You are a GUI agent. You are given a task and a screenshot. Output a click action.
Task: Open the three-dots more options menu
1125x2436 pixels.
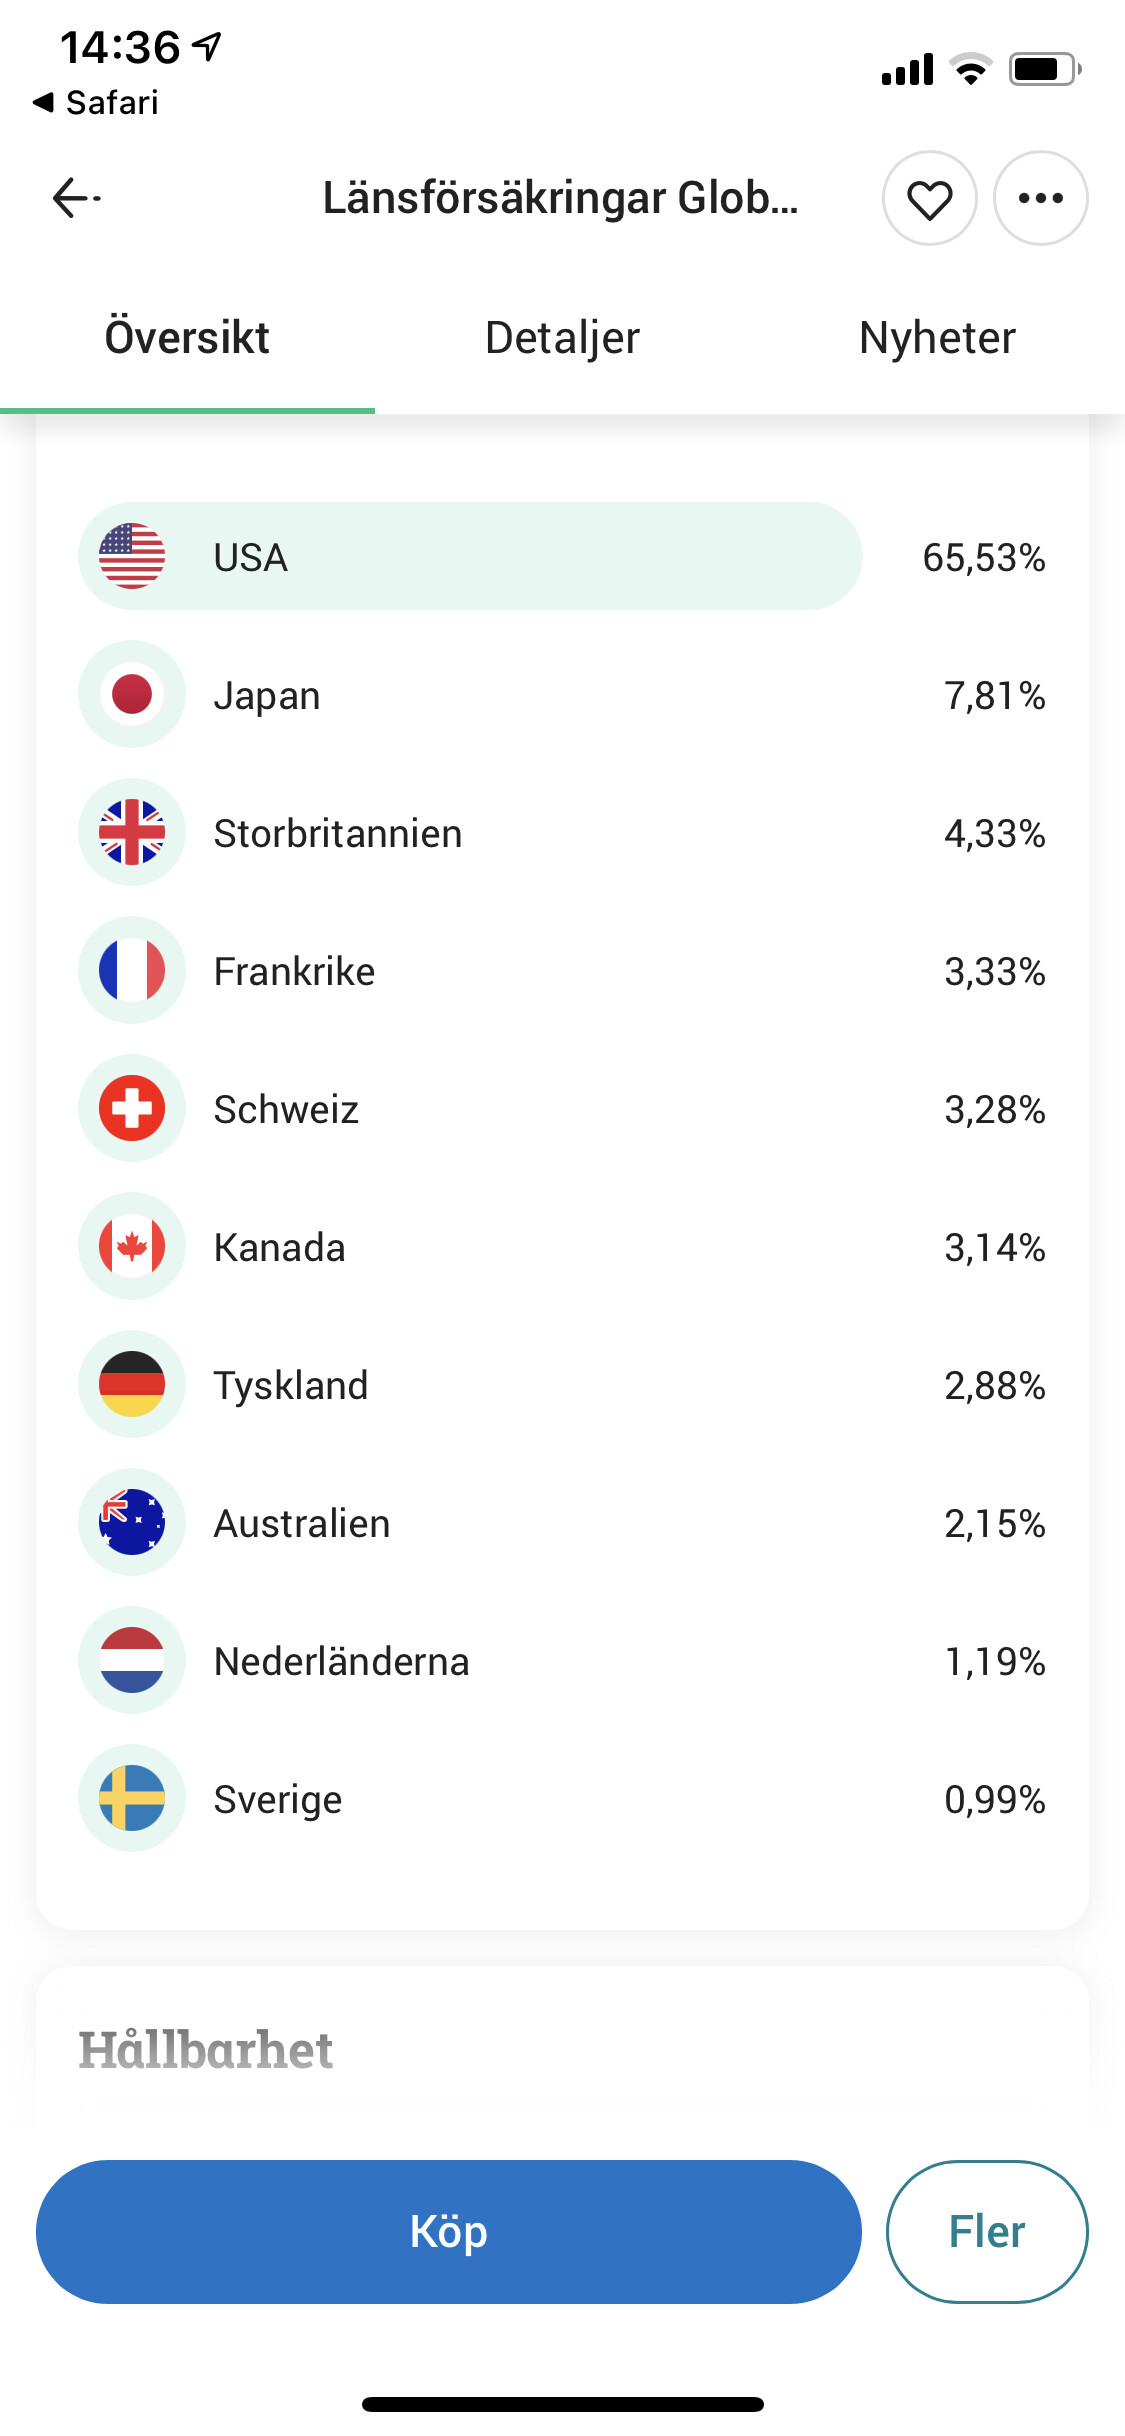pyautogui.click(x=1040, y=199)
